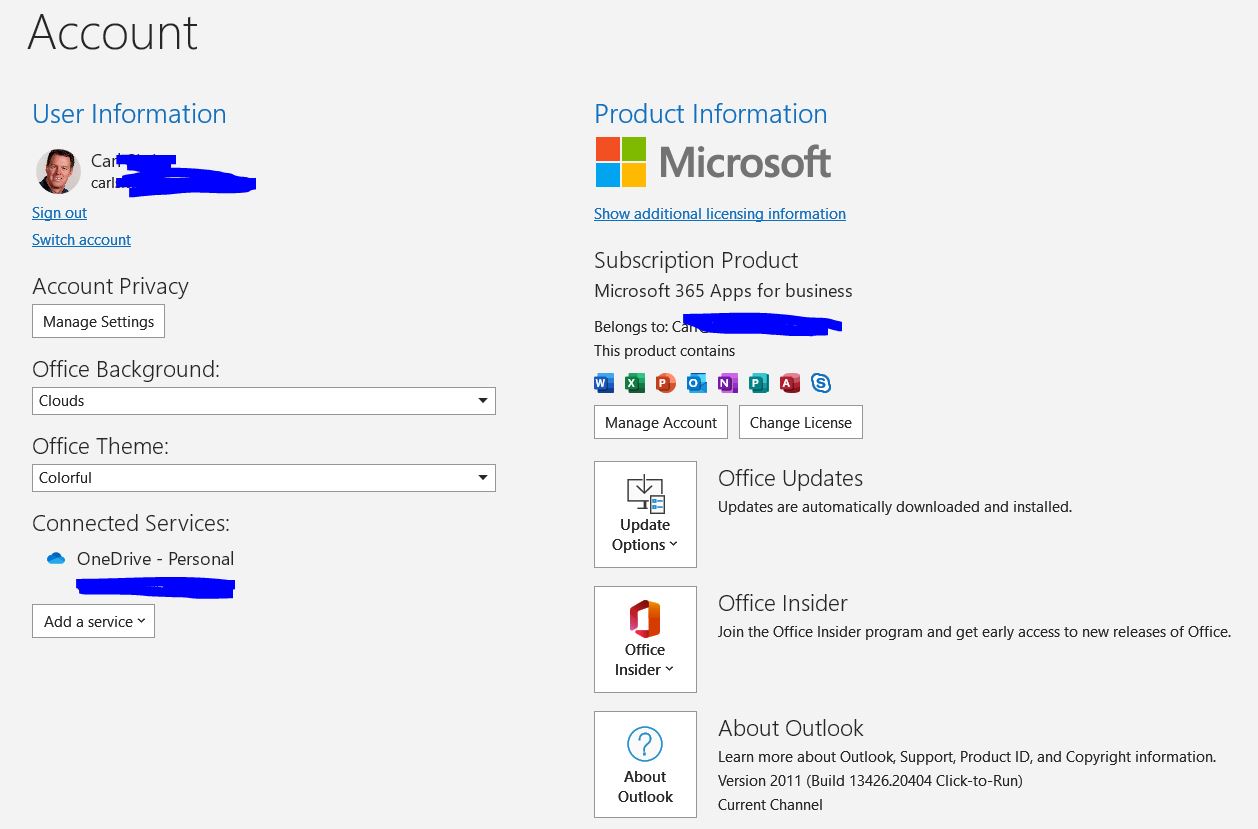
Task: Click the 'This product contains' text
Action: (x=664, y=351)
